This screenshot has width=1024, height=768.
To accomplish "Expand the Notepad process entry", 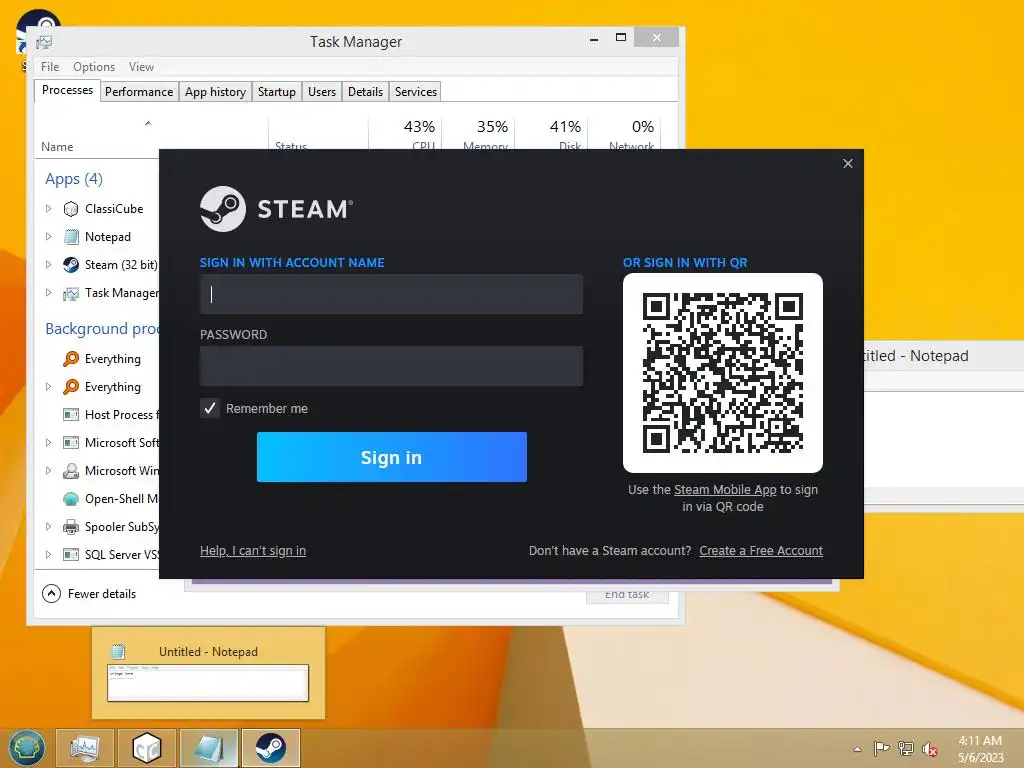I will (x=48, y=236).
